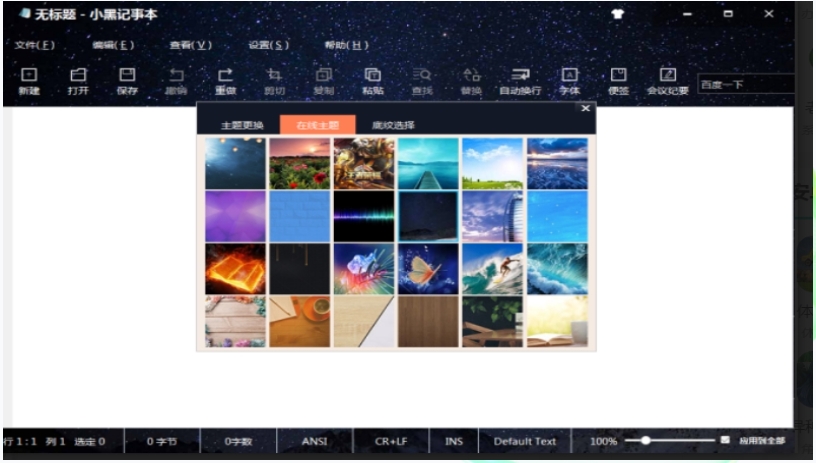Pick the purple geometric theme thumbnail
This screenshot has height=463, width=816.
click(x=235, y=216)
